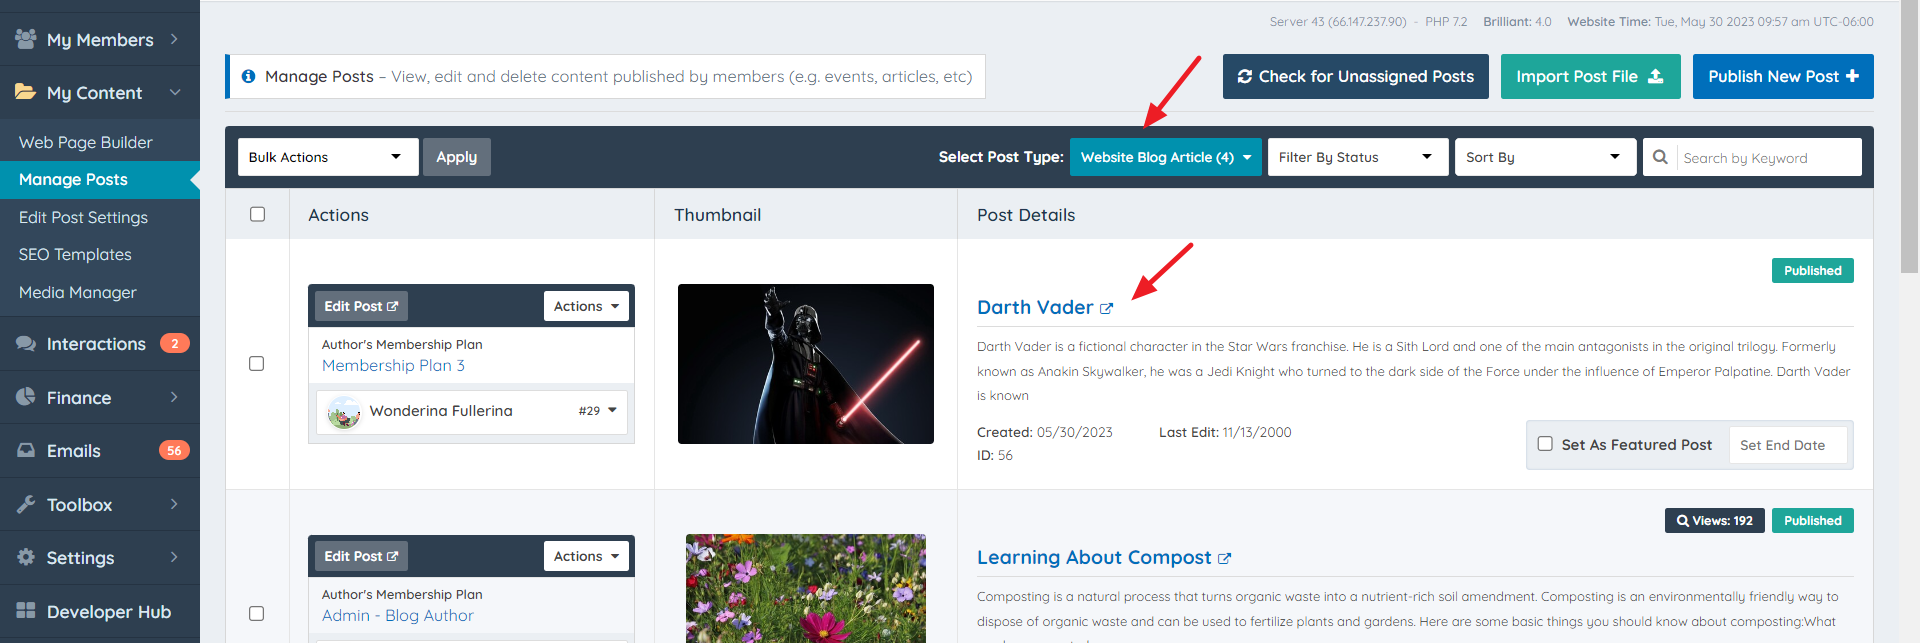Open the Filter By Status dropdown
1920x643 pixels.
coord(1357,157)
